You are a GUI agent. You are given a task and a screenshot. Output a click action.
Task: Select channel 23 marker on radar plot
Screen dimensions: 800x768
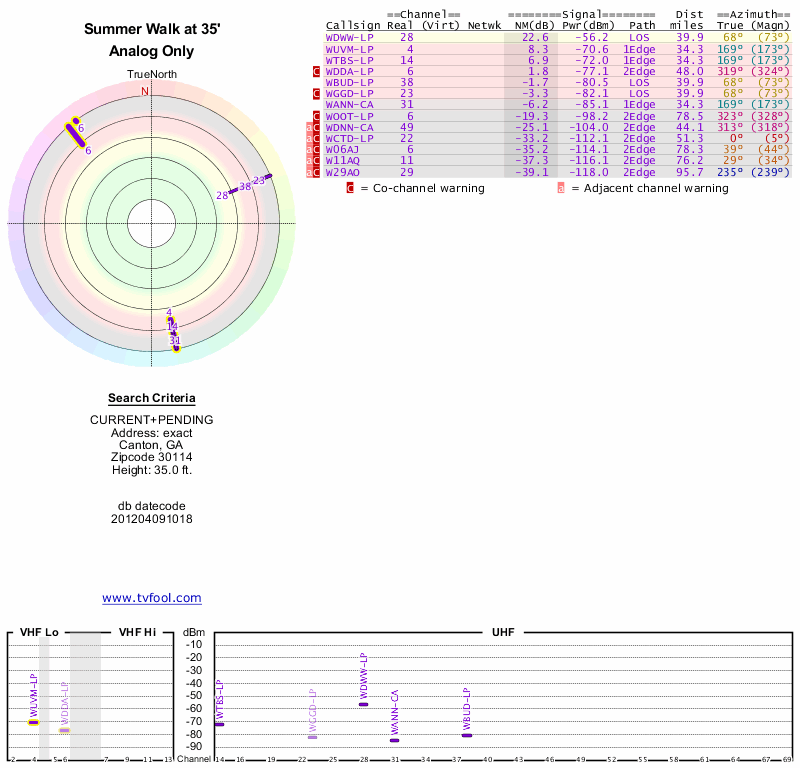[x=259, y=180]
